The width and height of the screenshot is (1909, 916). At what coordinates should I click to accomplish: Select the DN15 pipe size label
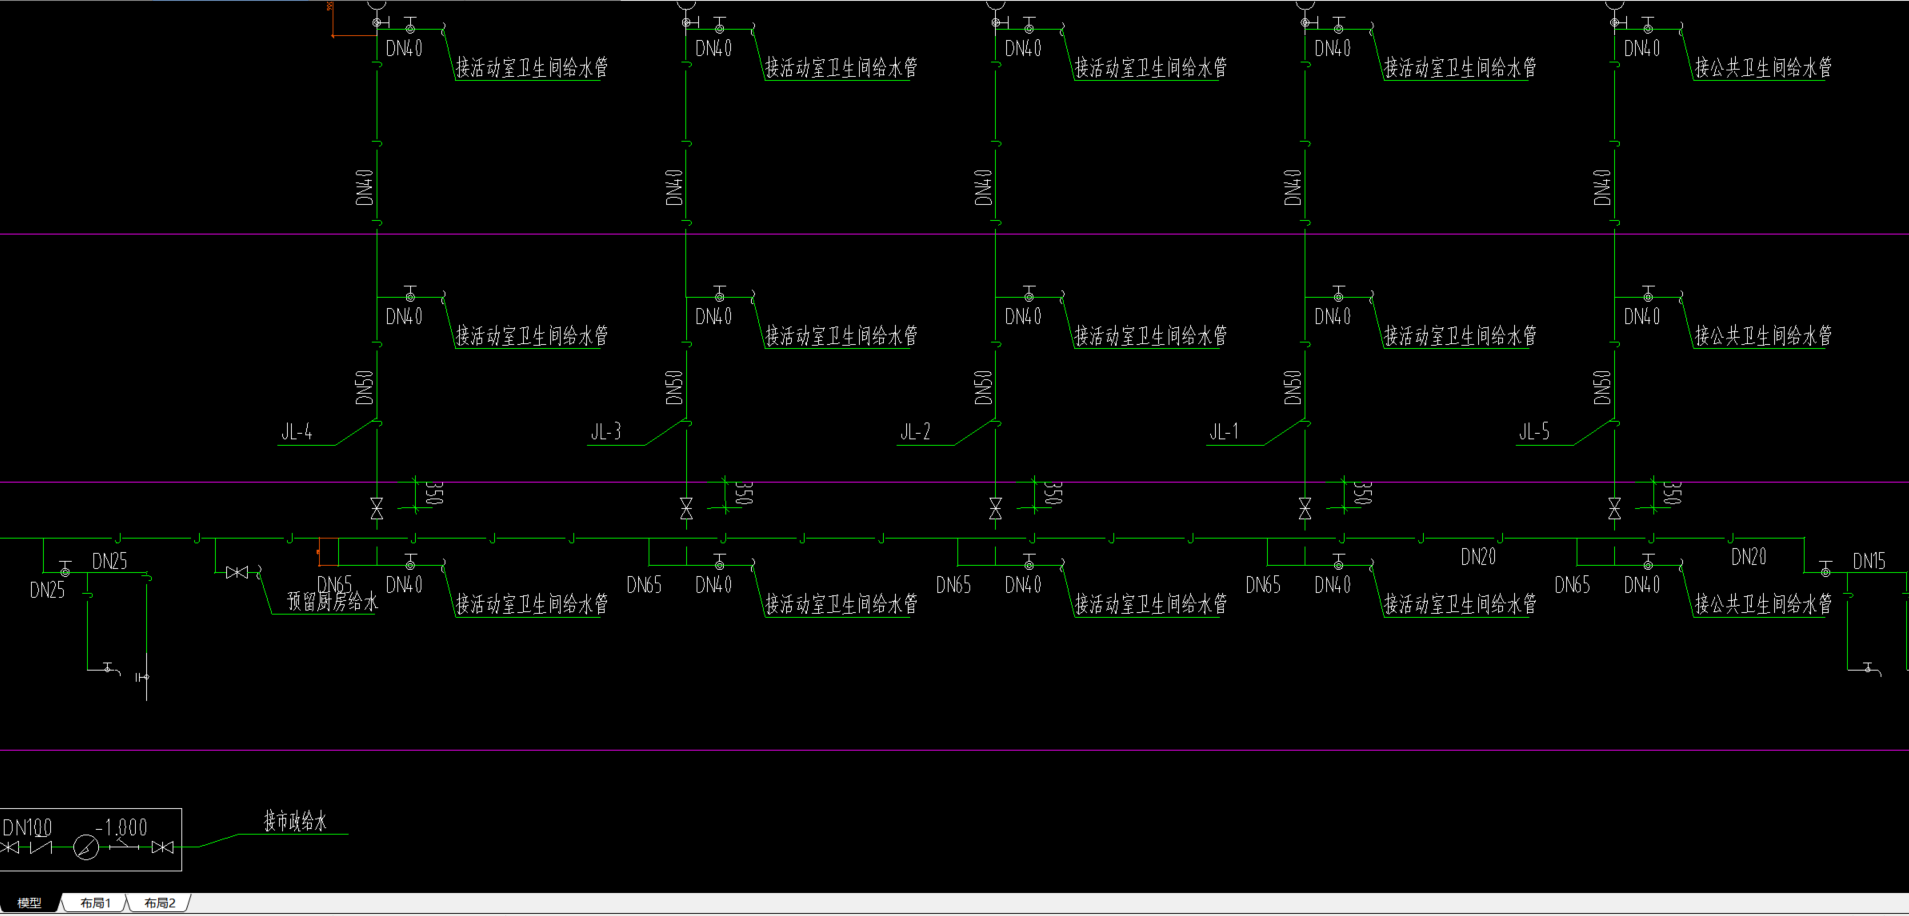pyautogui.click(x=1869, y=562)
